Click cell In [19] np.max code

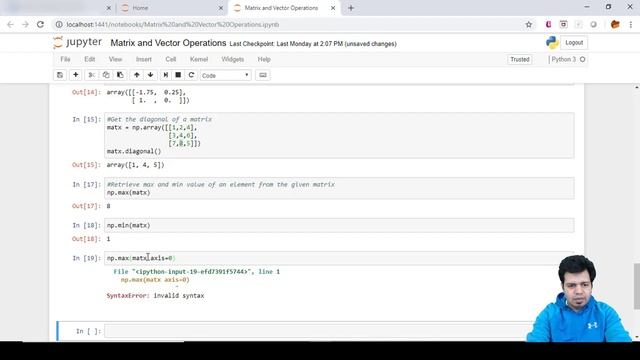click(339, 258)
